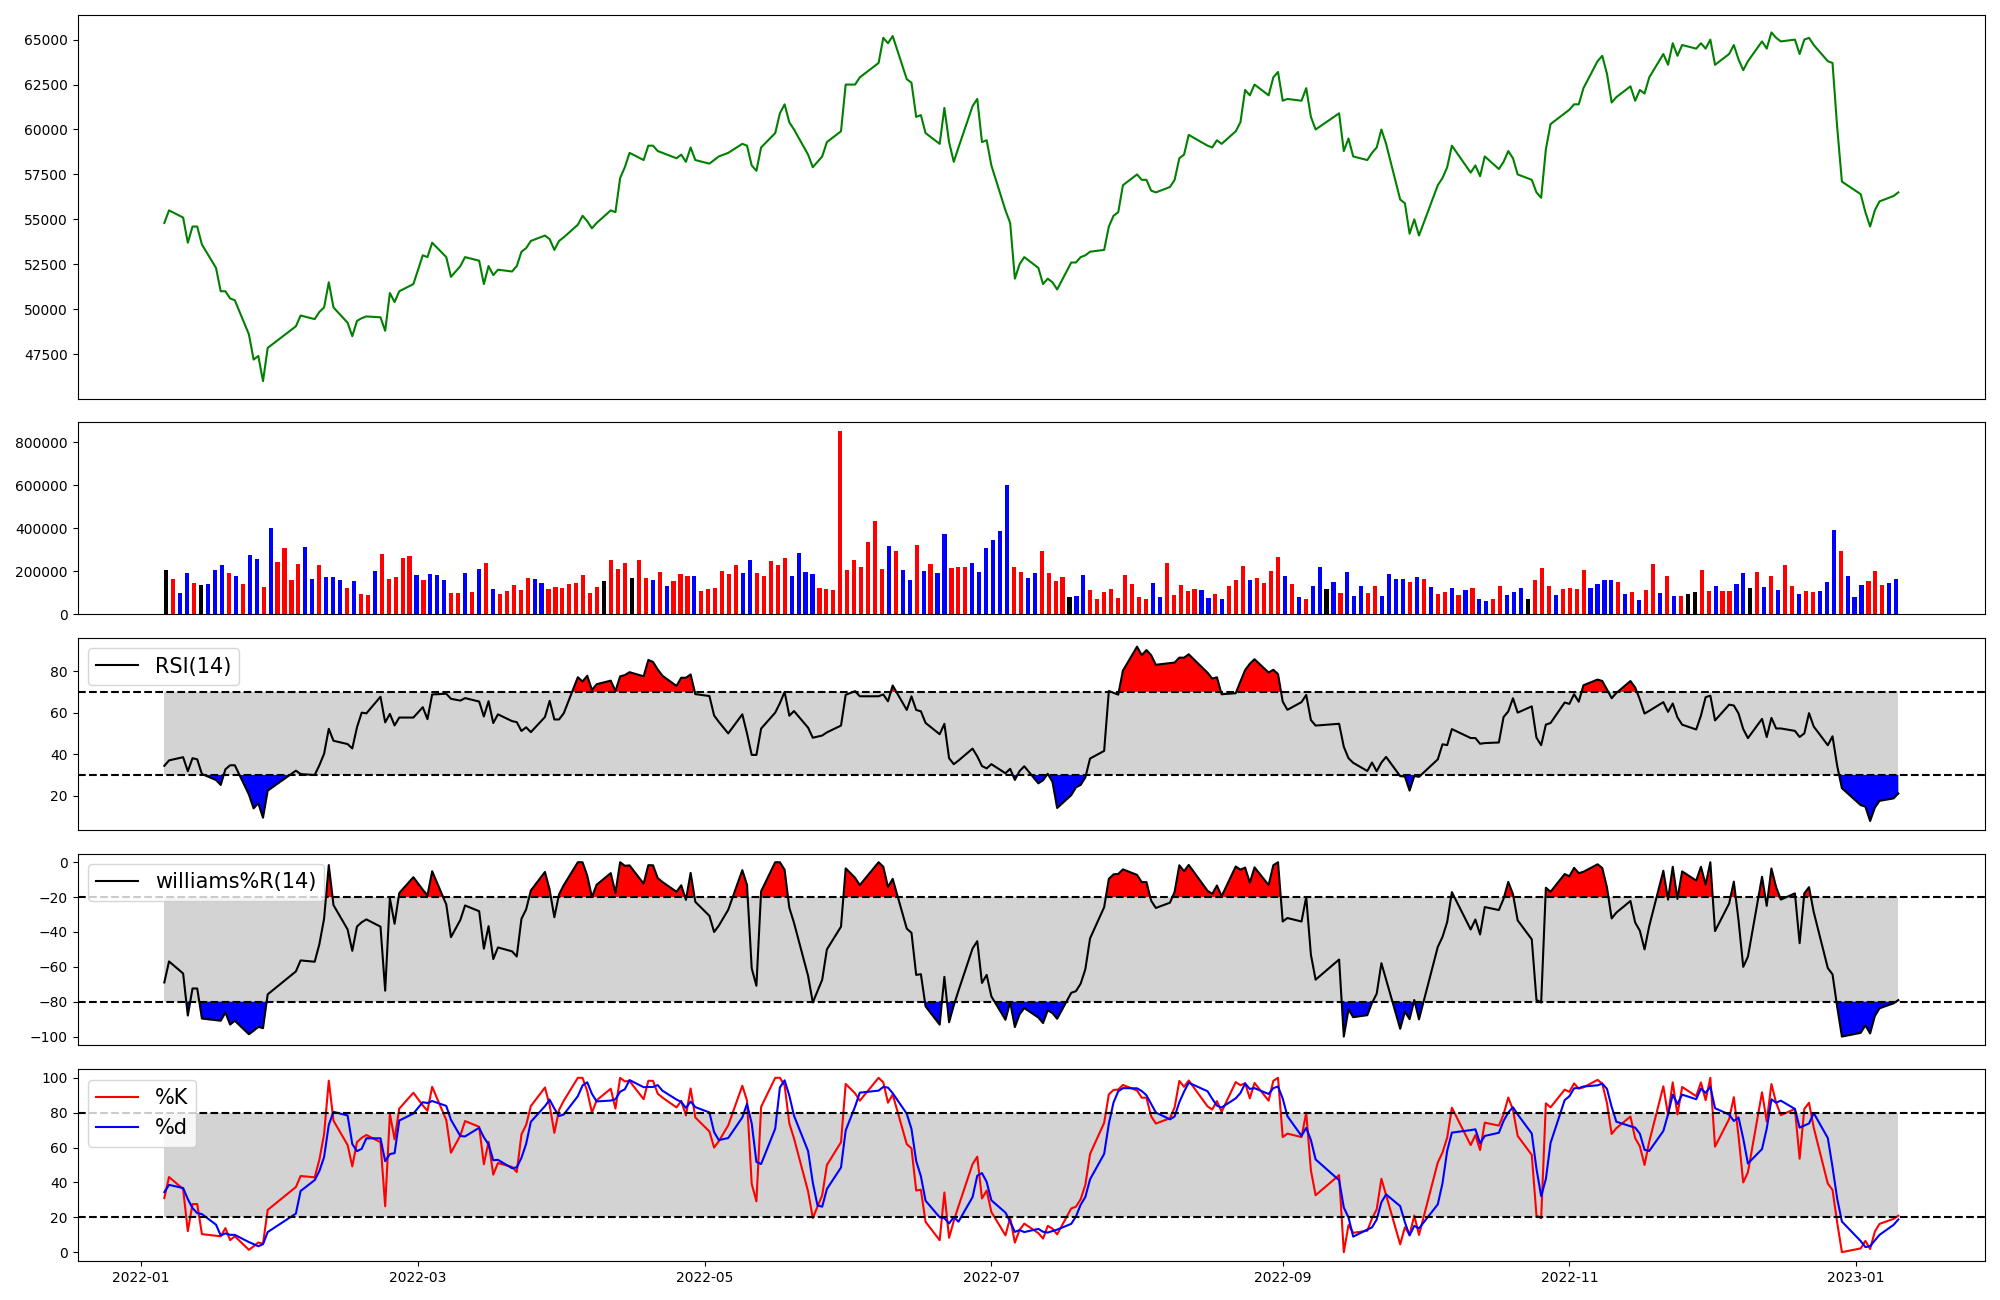
Task: Click the %d legend text
Action: pyautogui.click(x=171, y=1127)
